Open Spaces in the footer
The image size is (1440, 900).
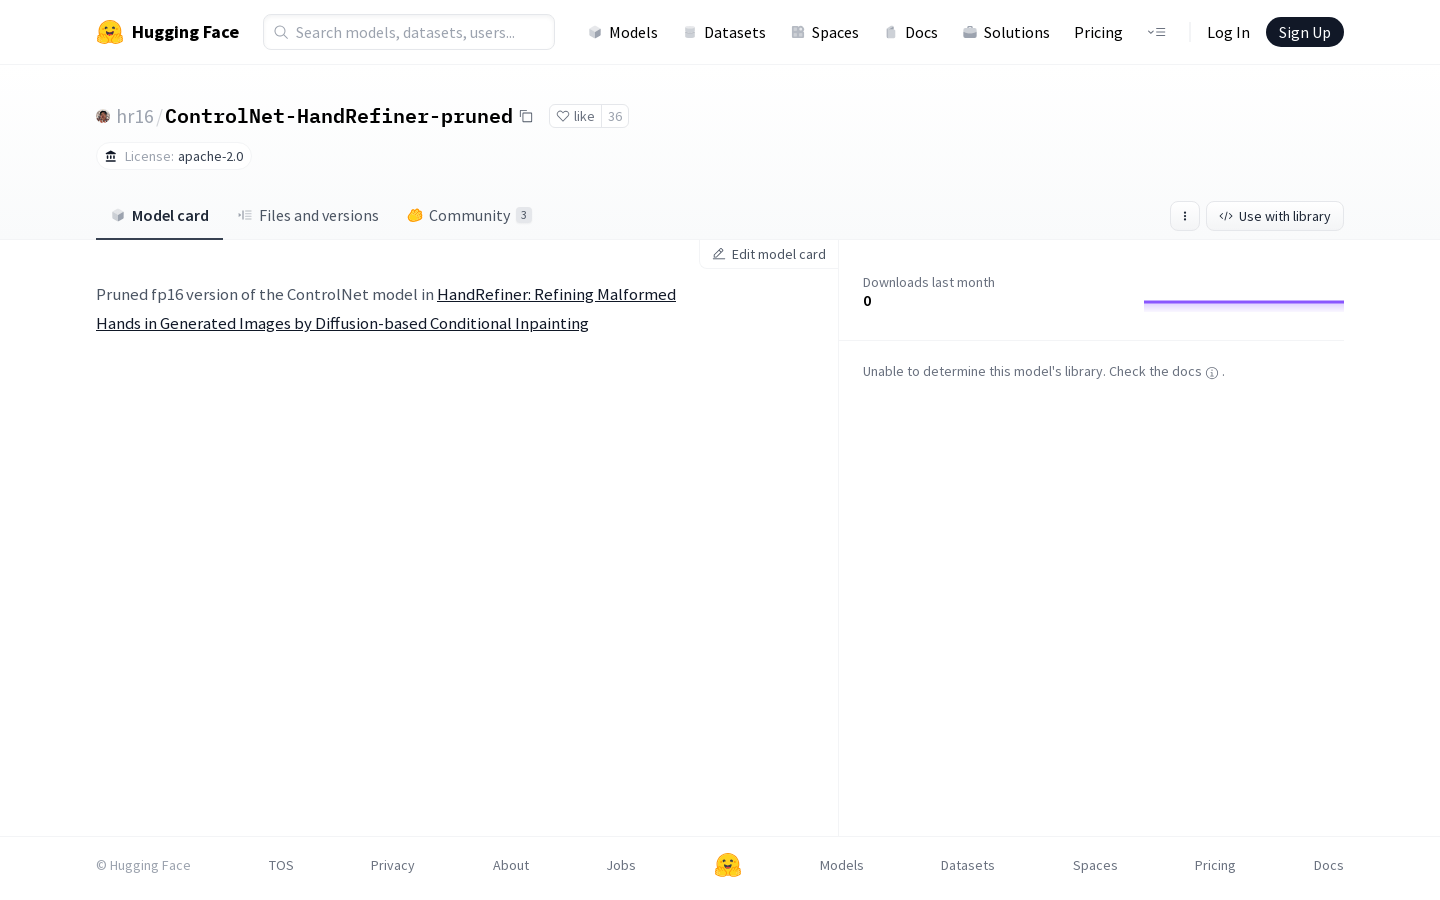(x=1095, y=865)
